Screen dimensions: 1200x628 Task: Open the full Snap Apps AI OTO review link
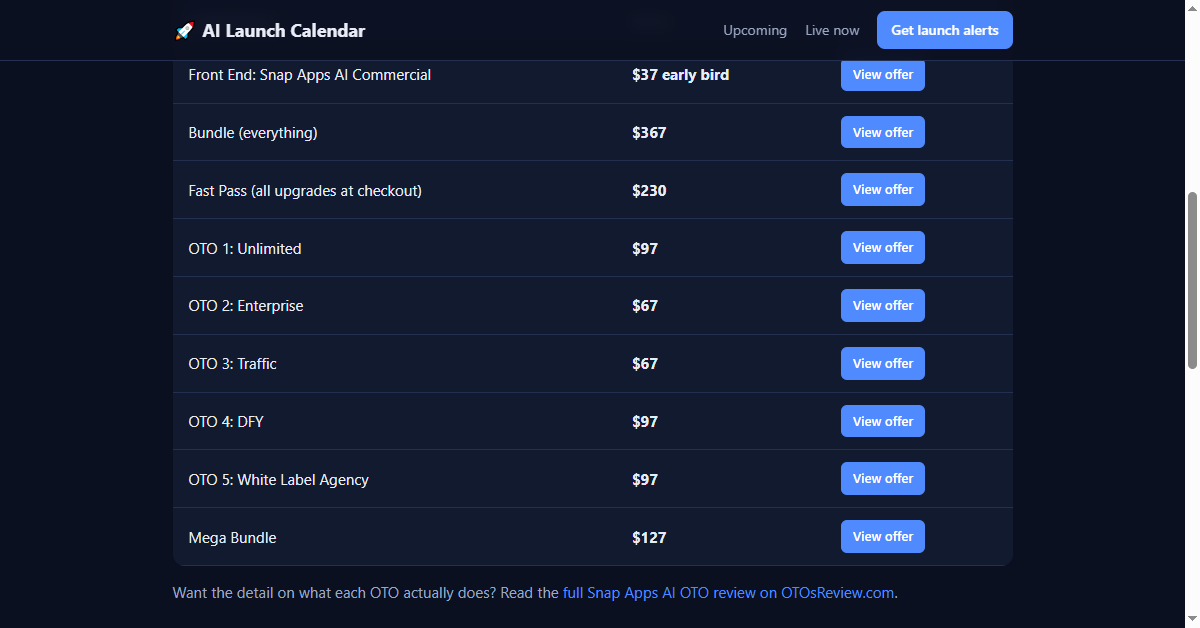click(x=728, y=592)
